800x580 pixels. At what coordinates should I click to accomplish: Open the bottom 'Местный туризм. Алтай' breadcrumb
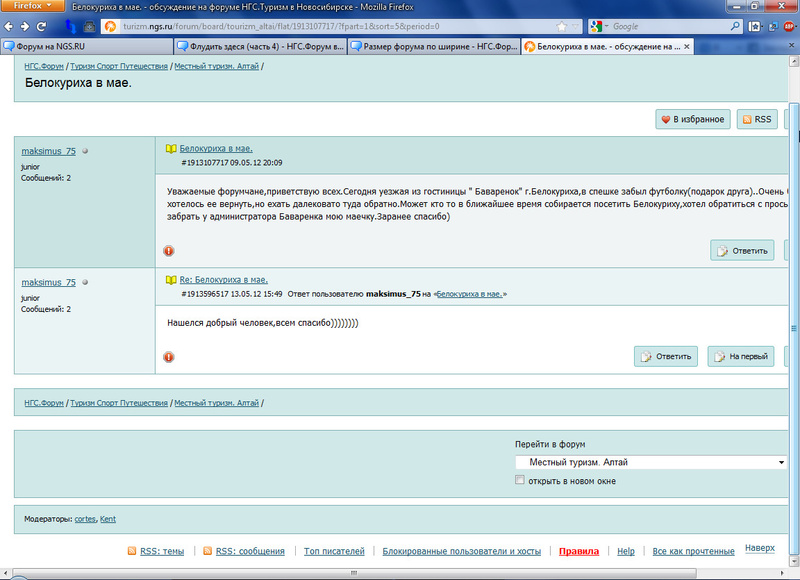point(217,403)
